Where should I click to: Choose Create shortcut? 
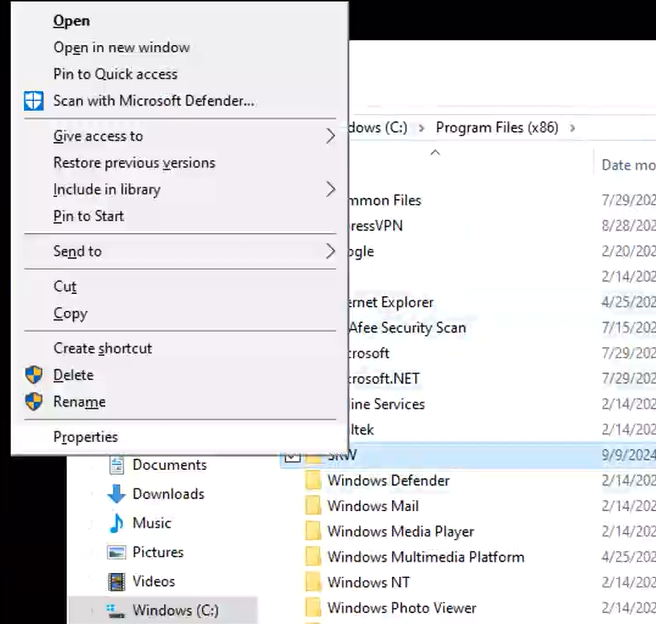102,348
